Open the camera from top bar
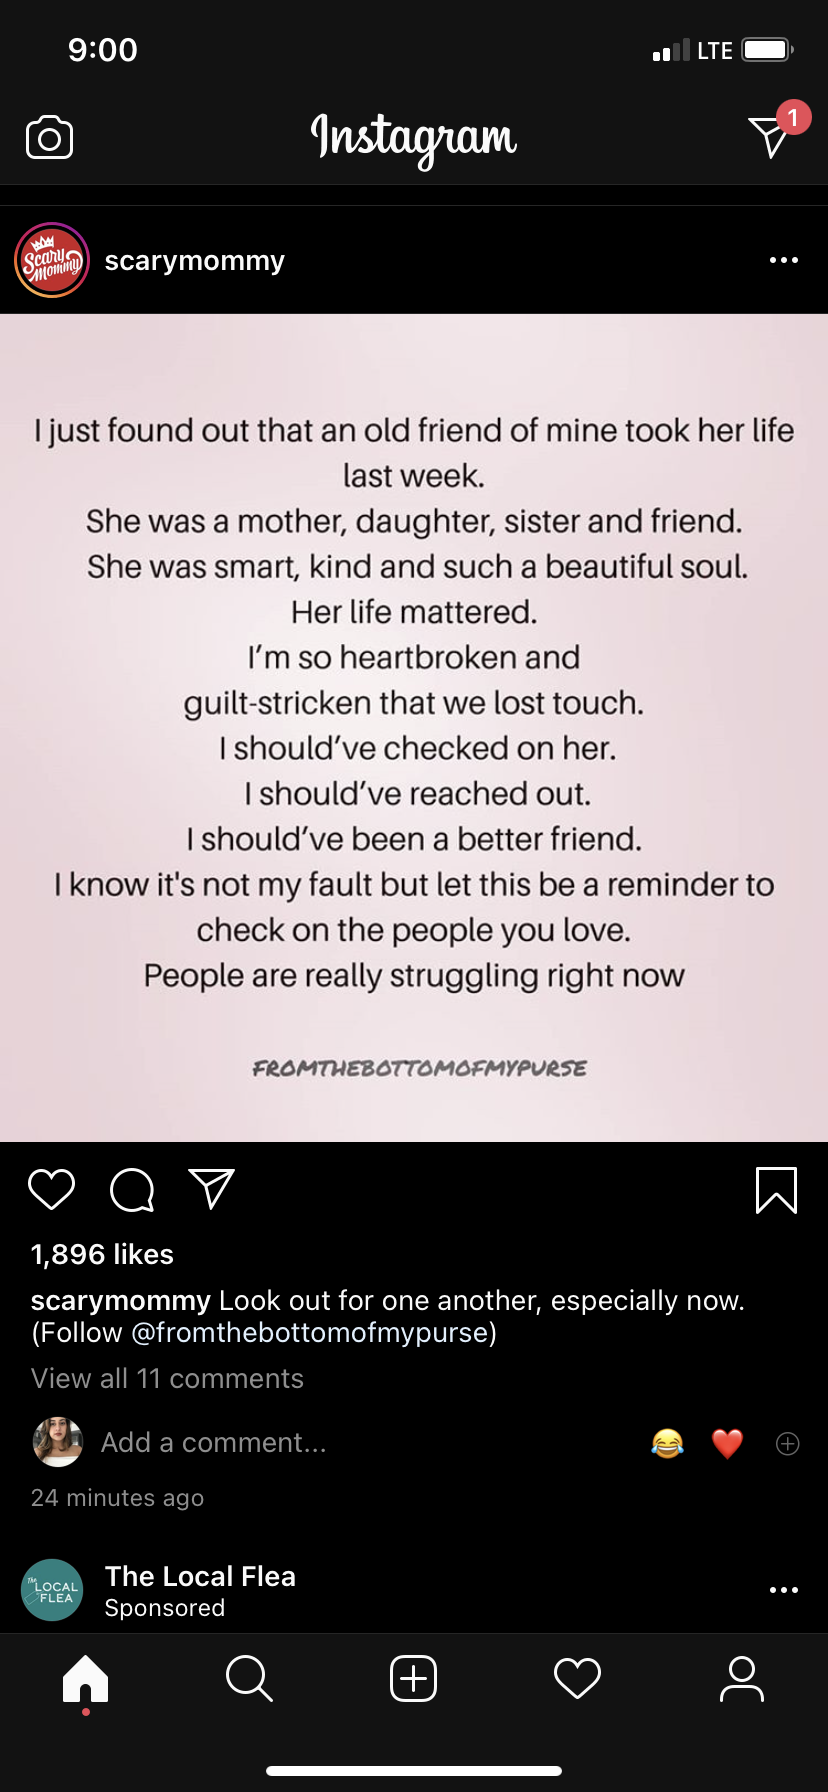Viewport: 828px width, 1792px height. tap(49, 137)
